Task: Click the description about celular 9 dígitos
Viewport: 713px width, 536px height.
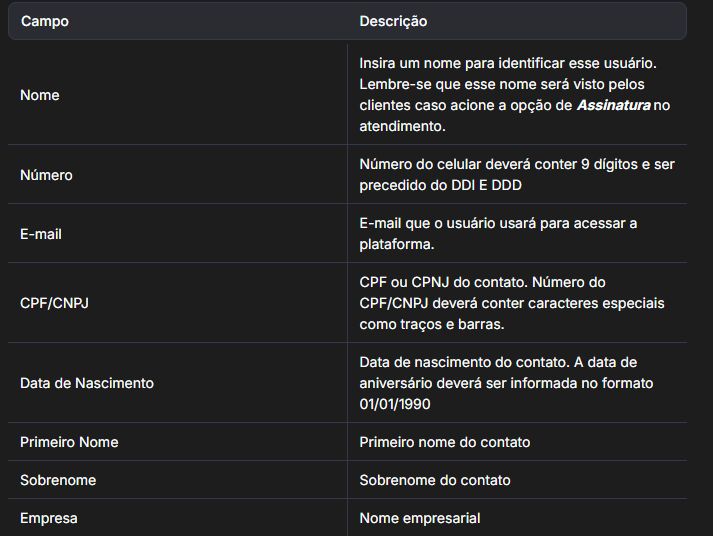Action: click(x=517, y=174)
